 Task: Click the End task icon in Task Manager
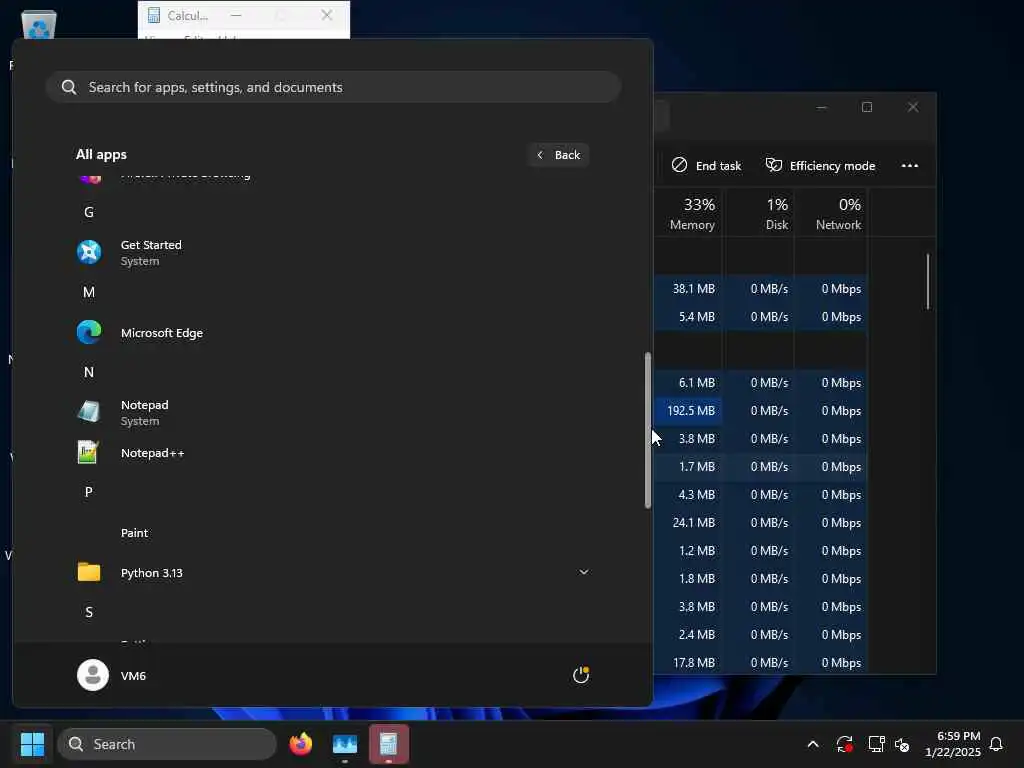pos(679,165)
